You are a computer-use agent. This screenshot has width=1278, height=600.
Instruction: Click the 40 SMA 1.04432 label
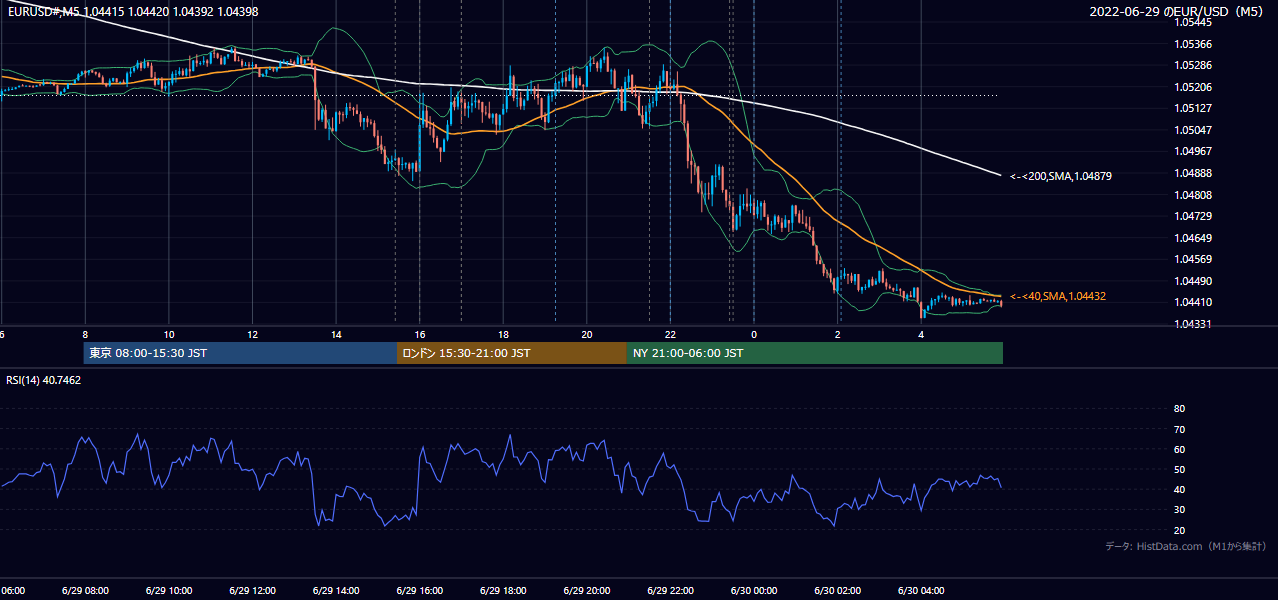[x=1058, y=297]
